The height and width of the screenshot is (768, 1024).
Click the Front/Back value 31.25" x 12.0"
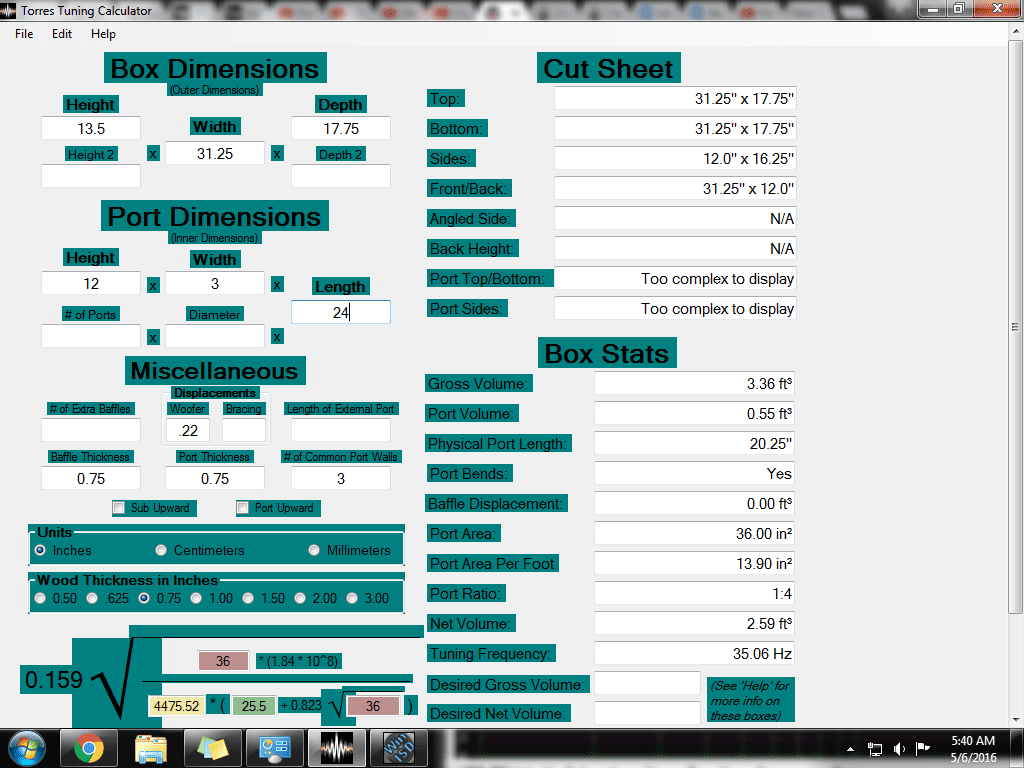point(675,188)
